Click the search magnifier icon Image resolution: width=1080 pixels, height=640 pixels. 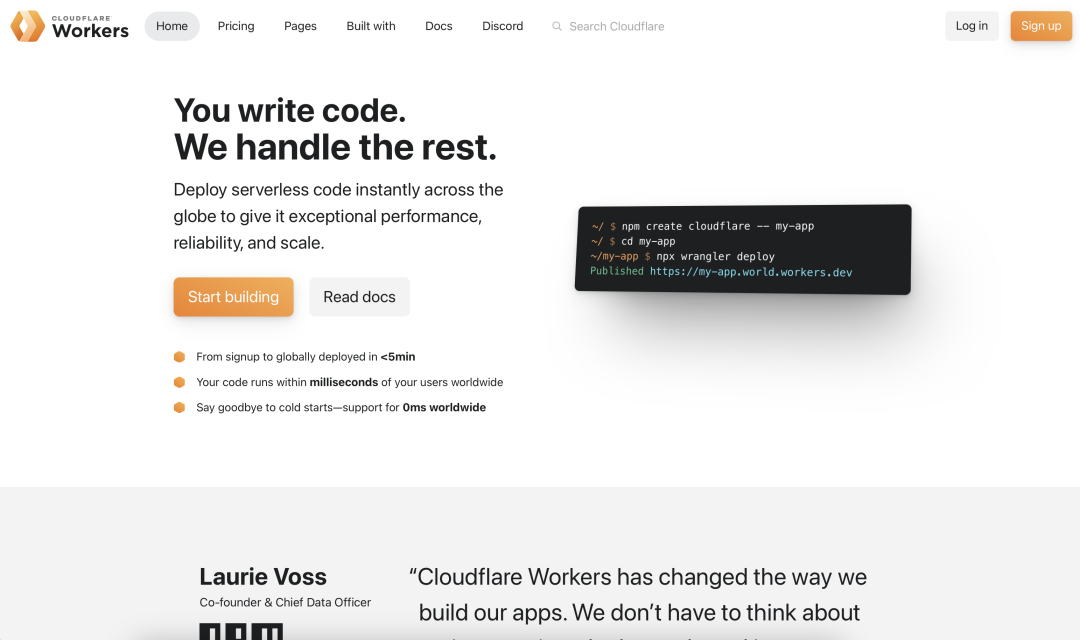557,26
